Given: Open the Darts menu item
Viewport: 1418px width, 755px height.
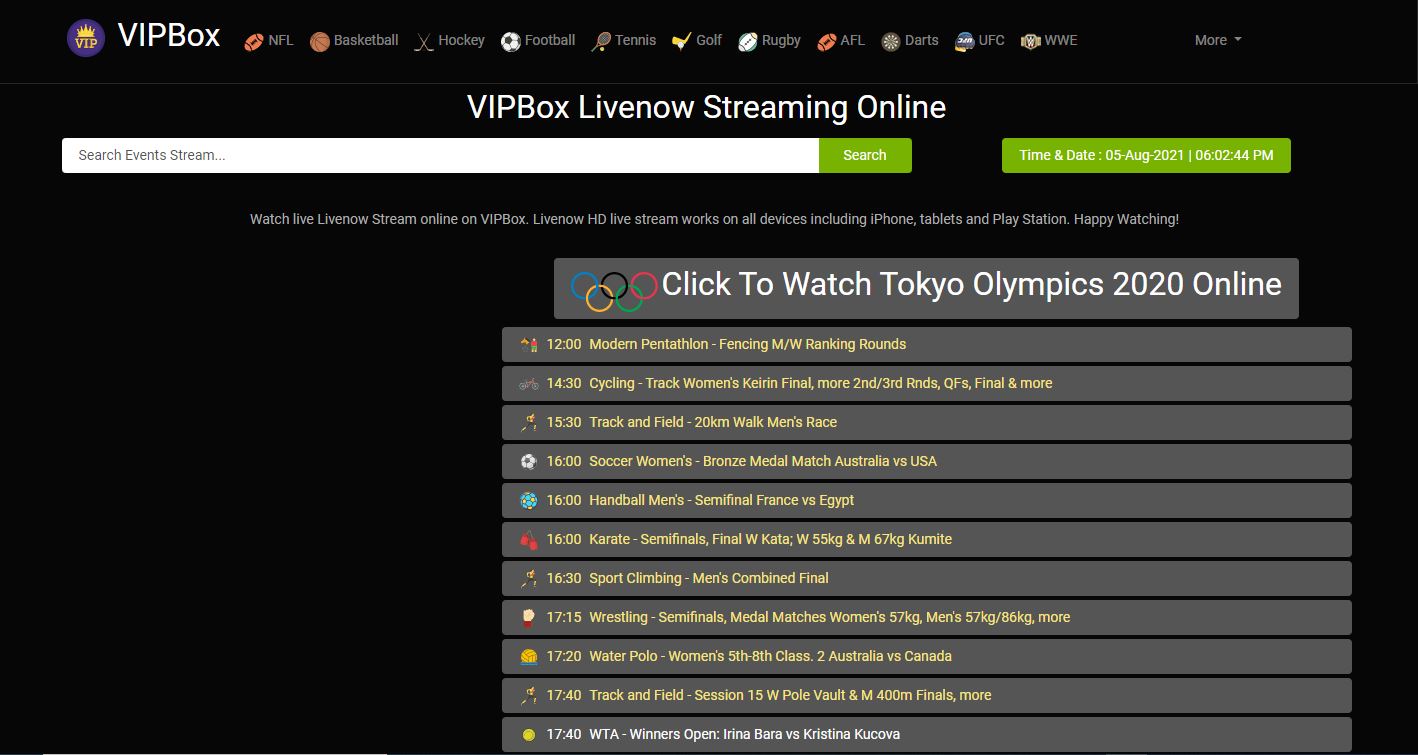Looking at the screenshot, I should click(910, 41).
